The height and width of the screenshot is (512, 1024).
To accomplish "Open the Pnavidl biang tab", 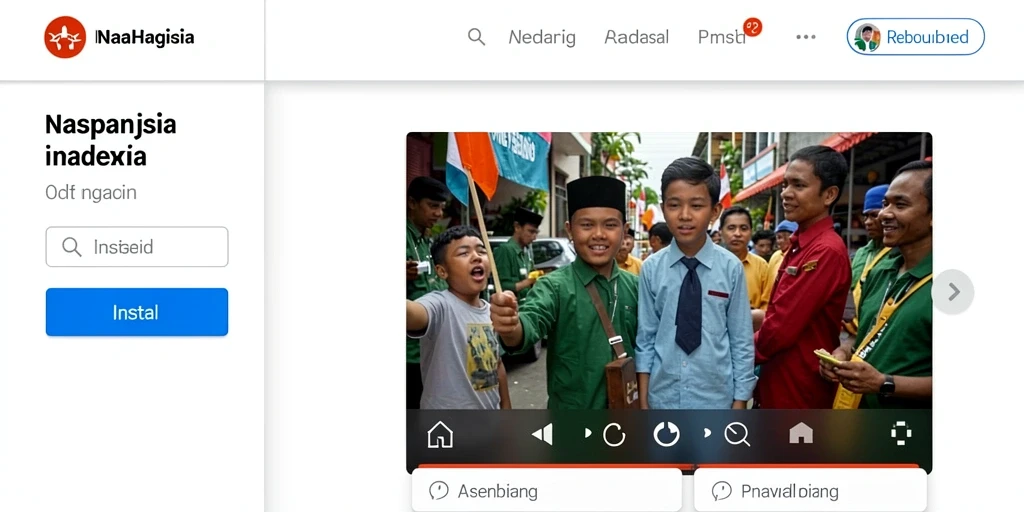I will click(810, 490).
